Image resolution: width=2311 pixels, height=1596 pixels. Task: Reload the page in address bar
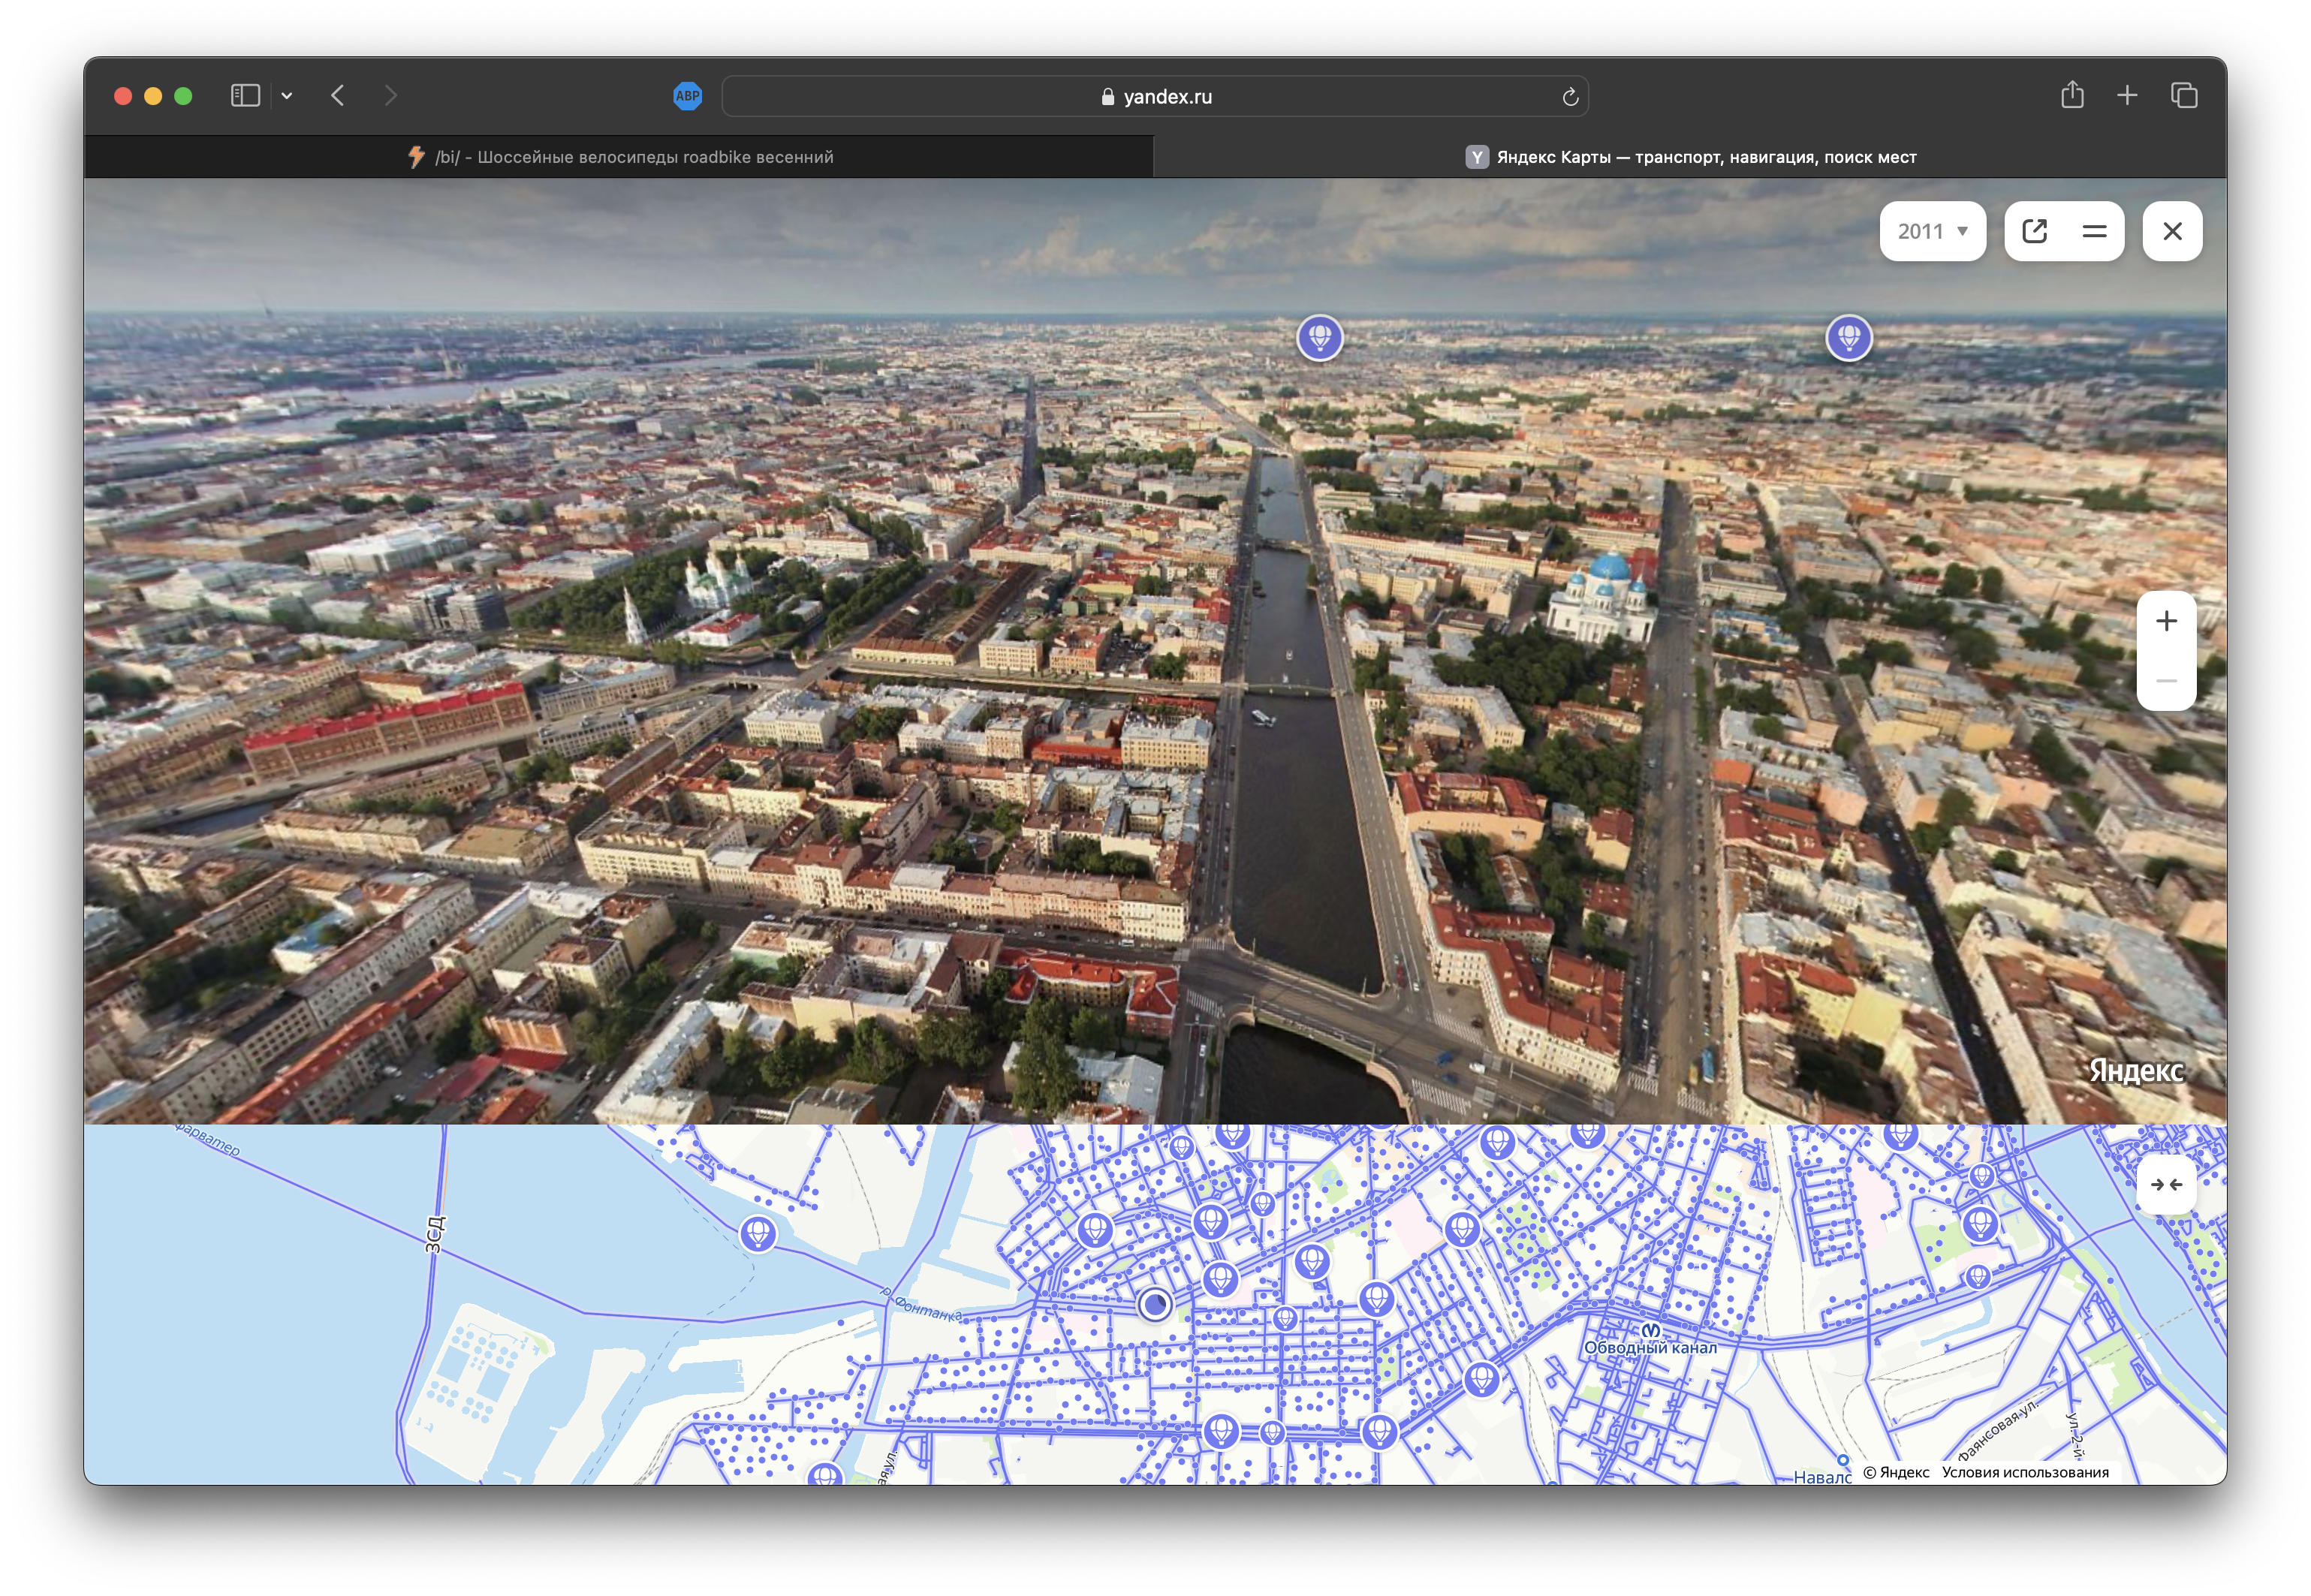point(1570,97)
